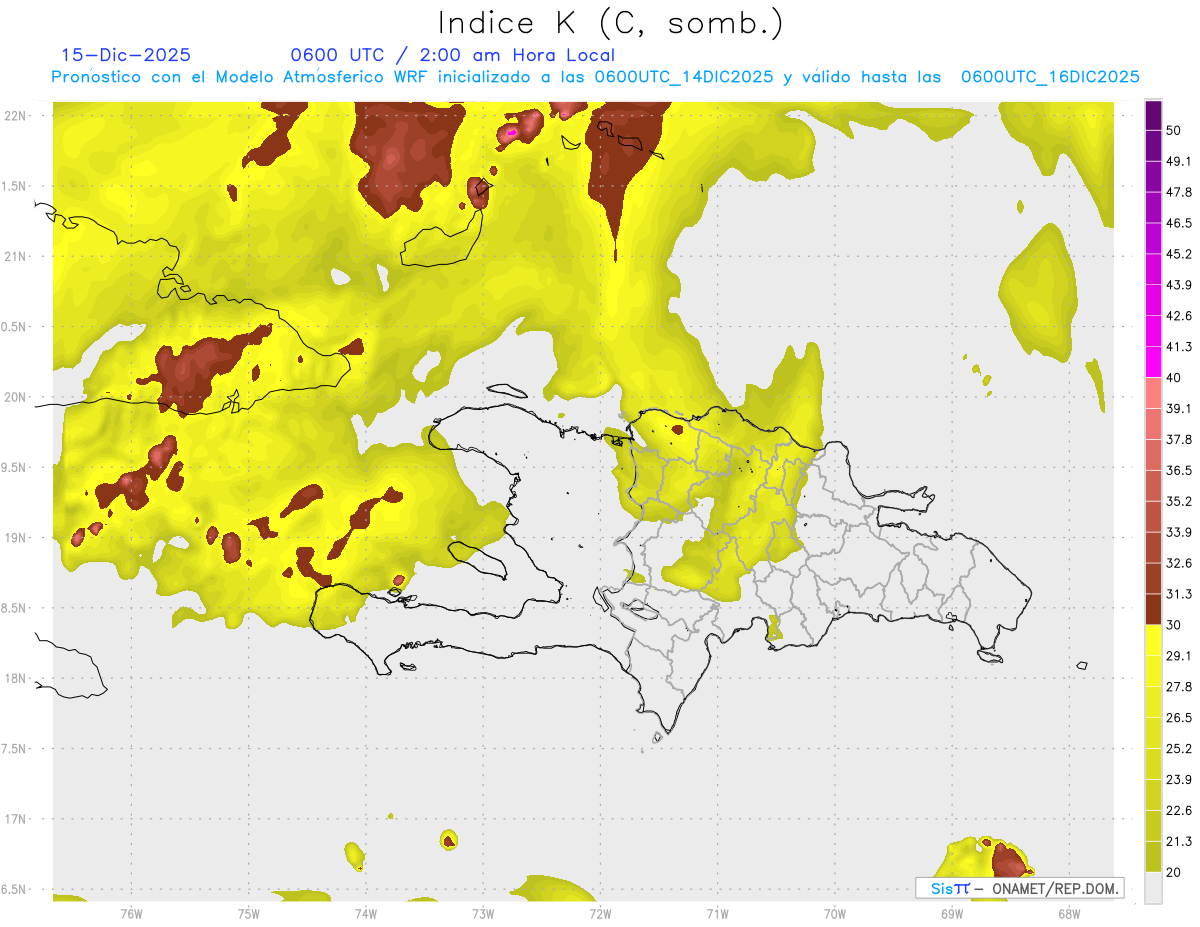Click the legend value '46.5'
This screenshot has width=1200, height=927.
click(x=1179, y=223)
